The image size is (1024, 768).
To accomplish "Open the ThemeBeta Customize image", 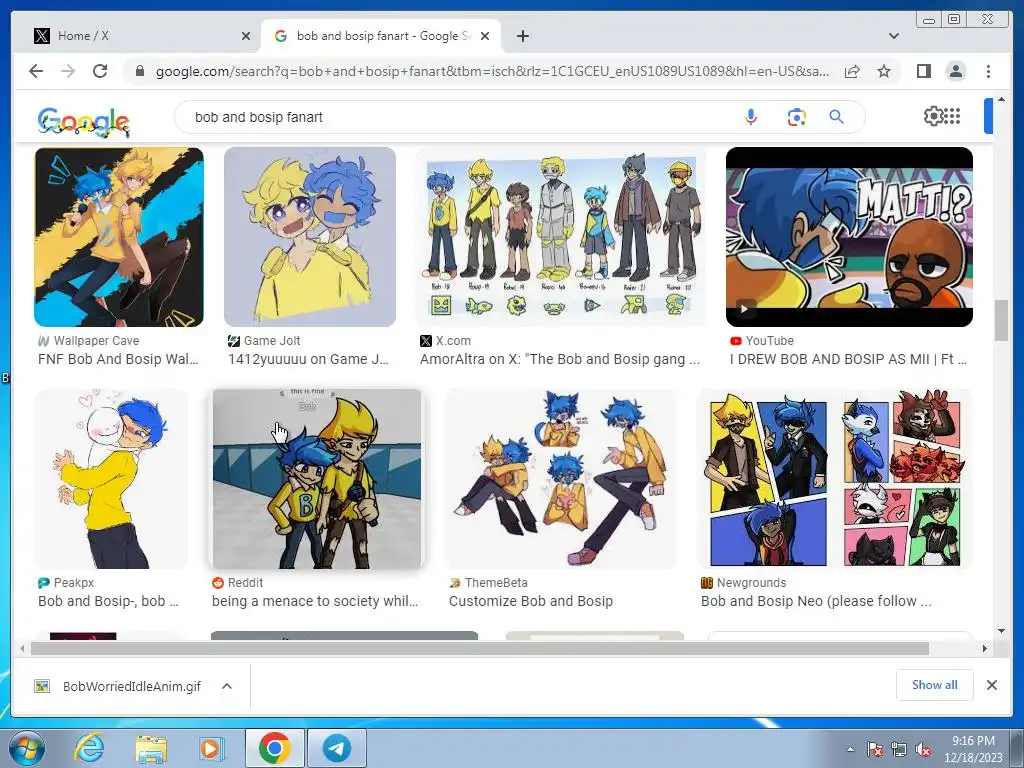I will pos(560,479).
